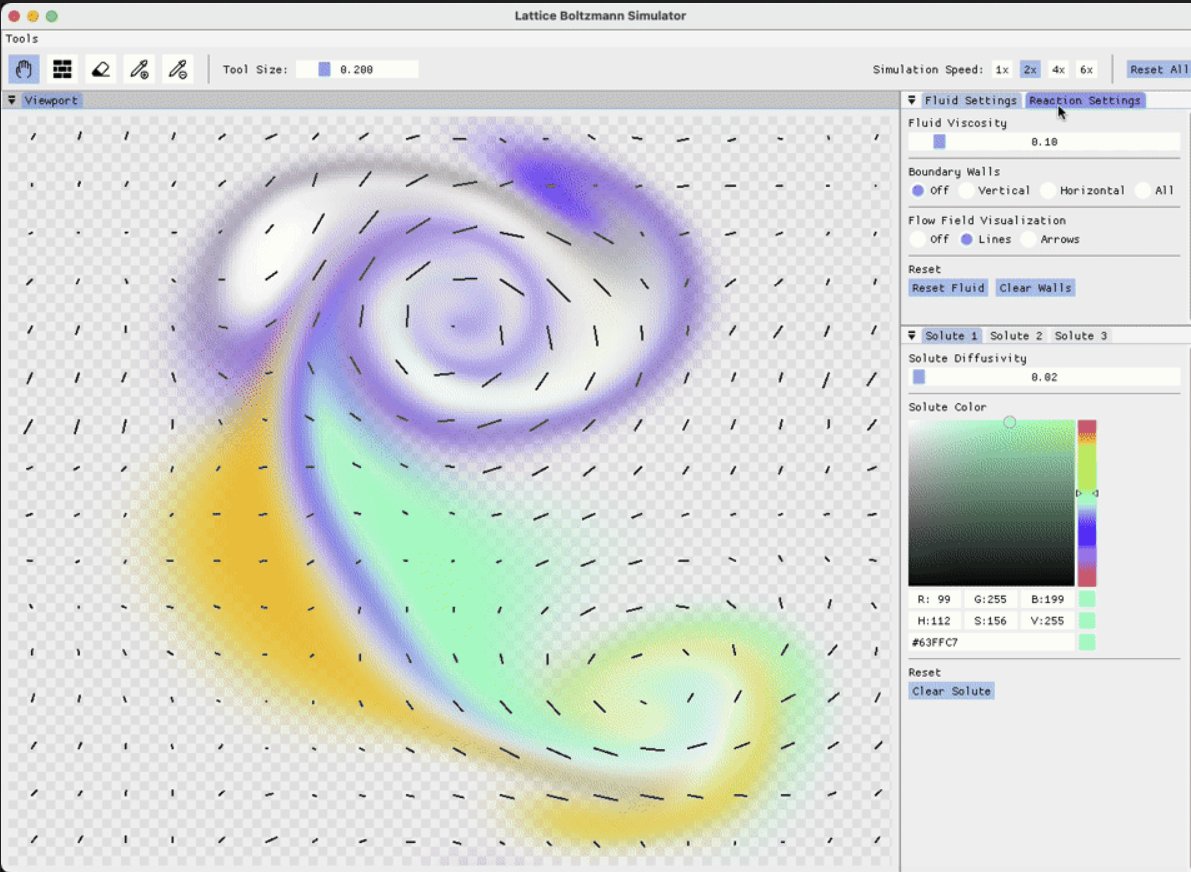This screenshot has width=1191, height=872.
Task: Click the vertical hue bar
Action: 1087,503
